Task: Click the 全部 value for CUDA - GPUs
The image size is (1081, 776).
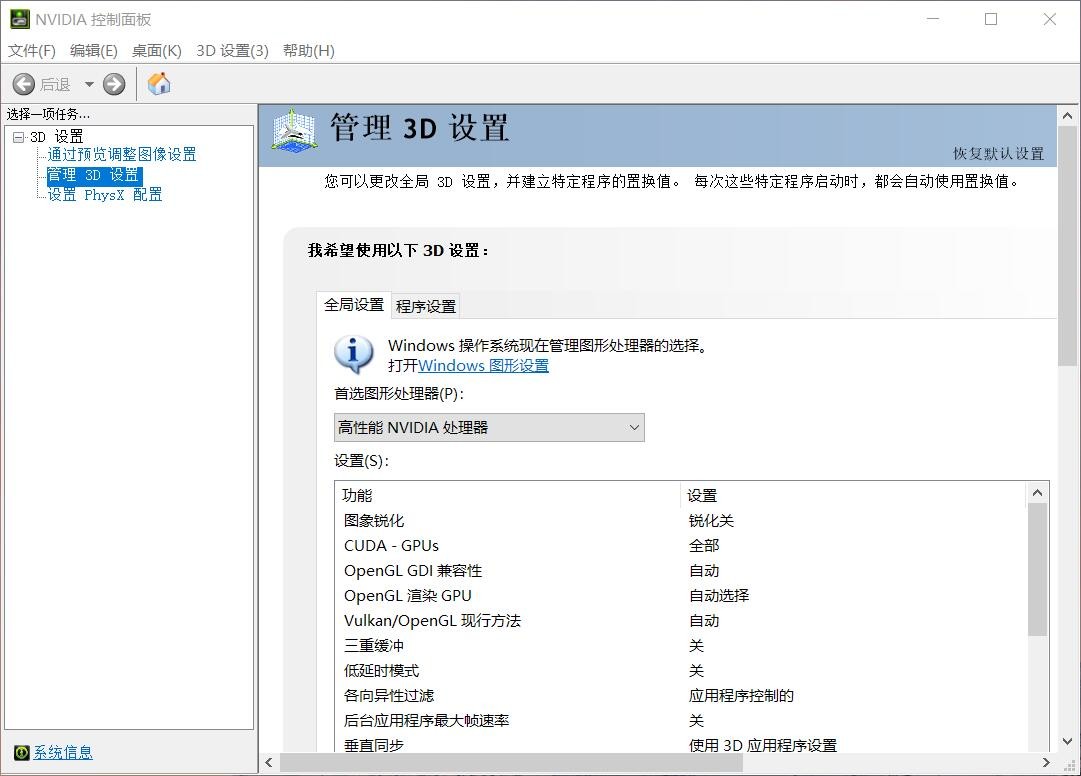Action: pos(704,545)
